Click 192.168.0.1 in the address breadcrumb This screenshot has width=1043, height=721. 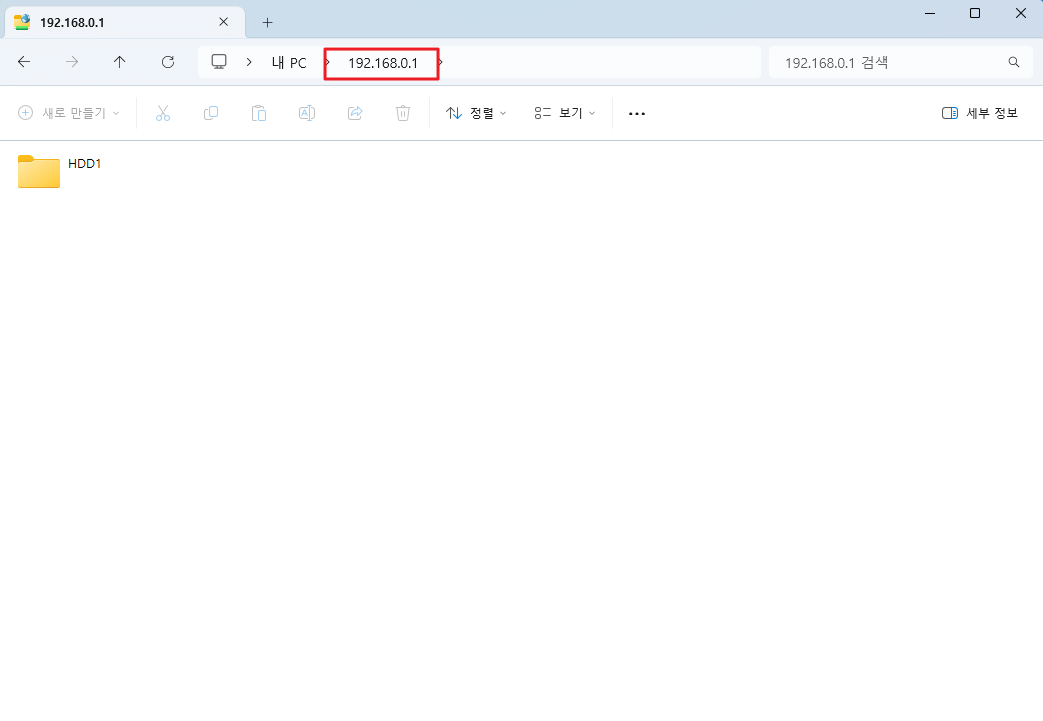click(x=381, y=62)
